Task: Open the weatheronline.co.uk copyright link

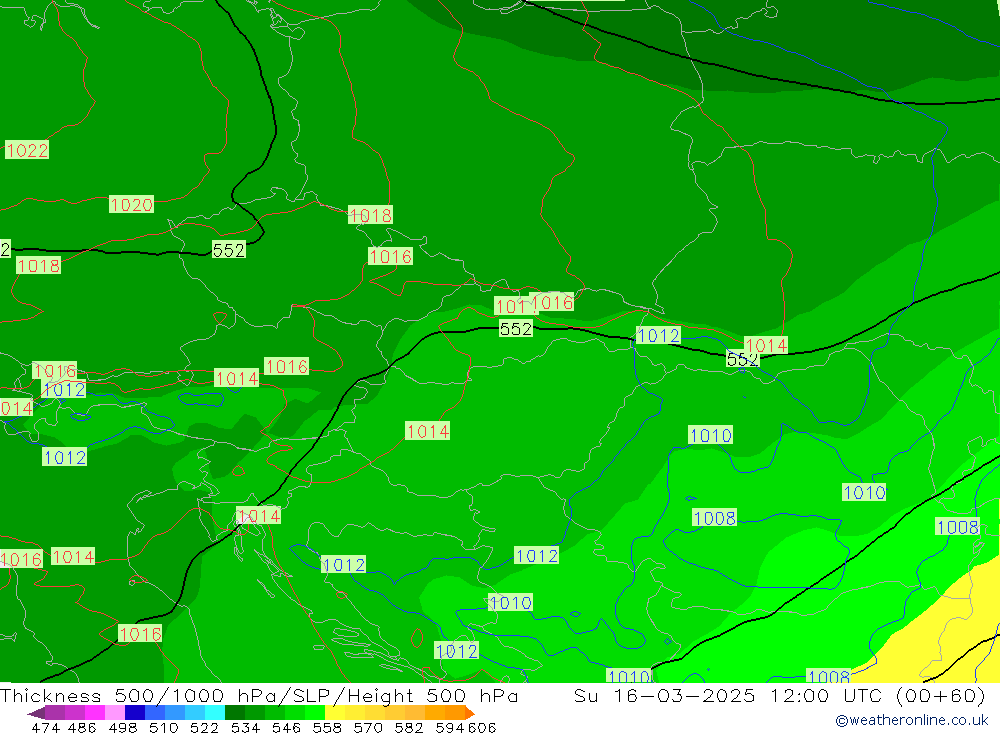Action: (x=912, y=720)
